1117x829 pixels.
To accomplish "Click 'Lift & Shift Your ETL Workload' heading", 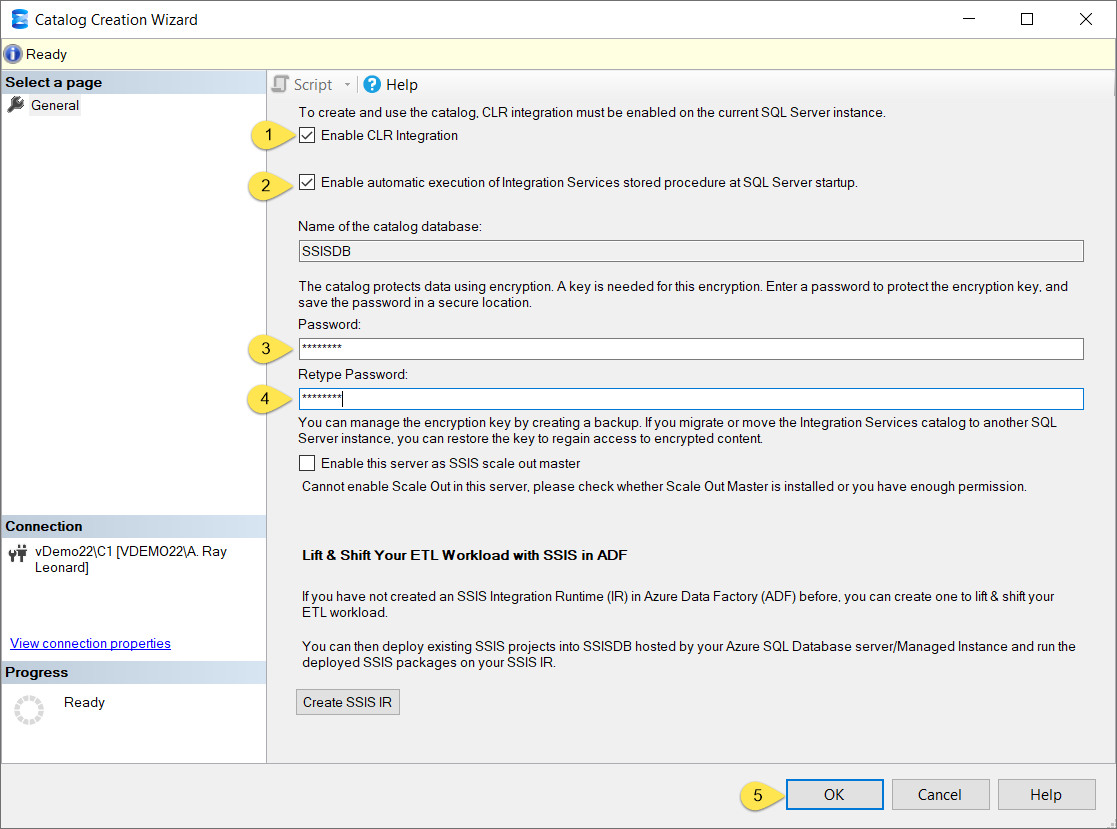I will [x=464, y=556].
